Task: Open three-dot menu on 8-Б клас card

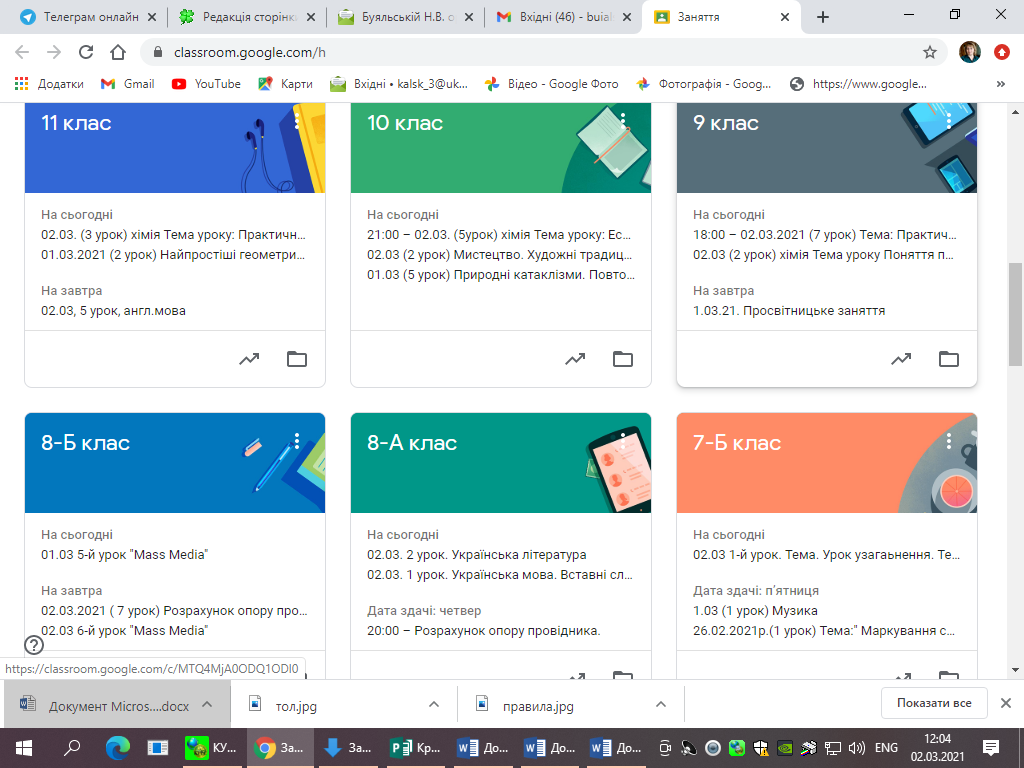Action: click(297, 441)
